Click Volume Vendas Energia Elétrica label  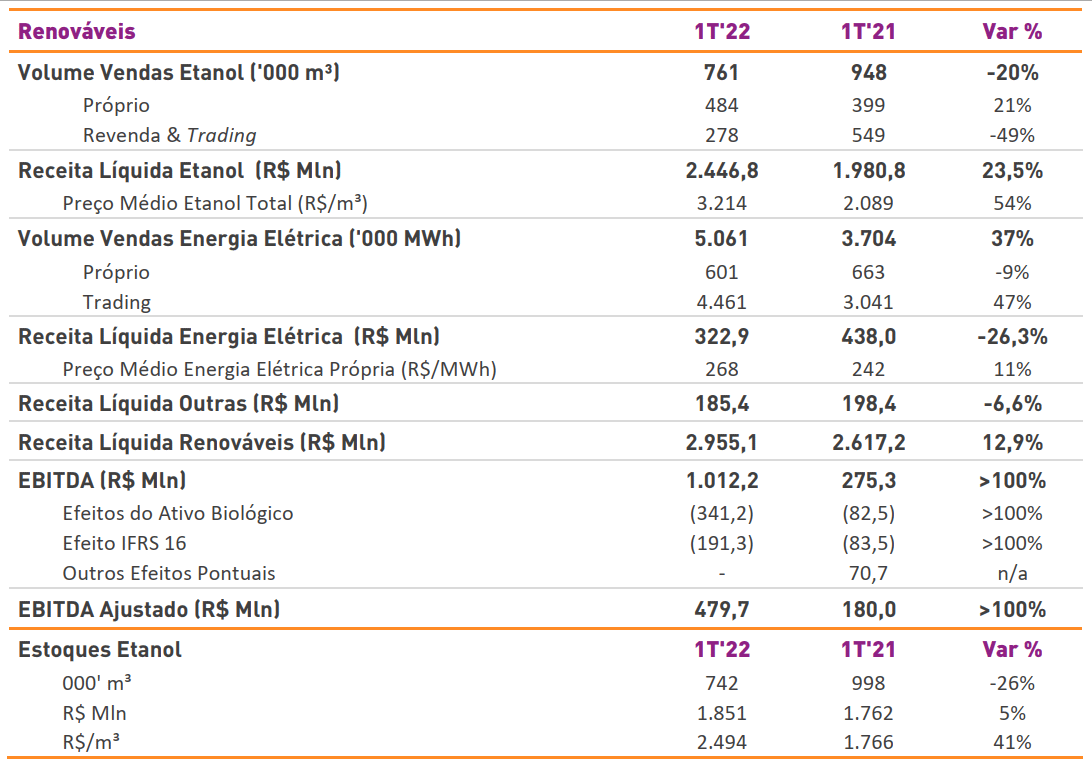[x=239, y=239]
